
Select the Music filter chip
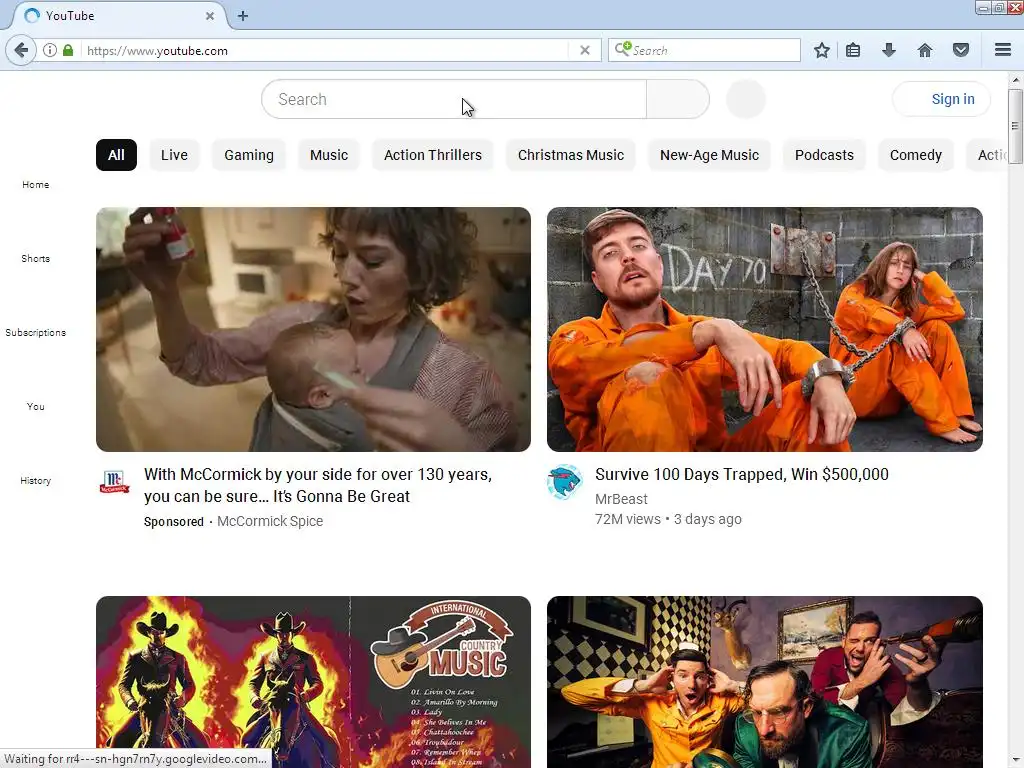[329, 155]
